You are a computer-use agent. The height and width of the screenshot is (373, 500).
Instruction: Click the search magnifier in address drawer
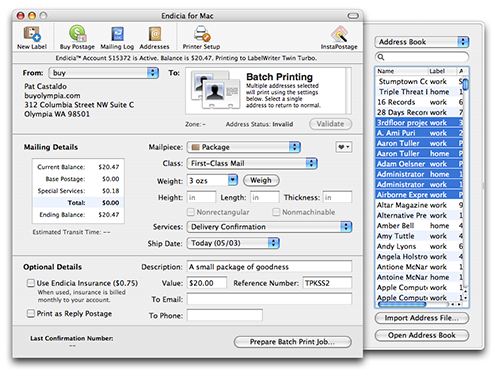click(381, 57)
